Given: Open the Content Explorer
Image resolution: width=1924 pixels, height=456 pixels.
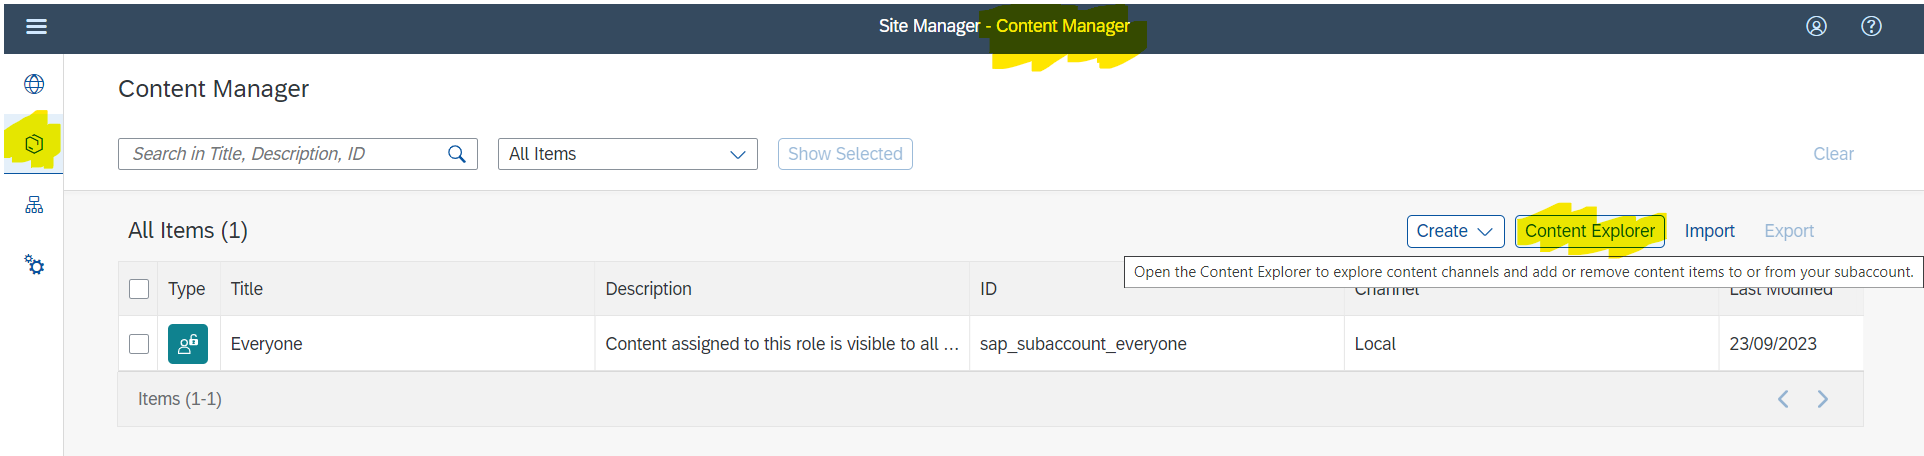Looking at the screenshot, I should [x=1589, y=231].
